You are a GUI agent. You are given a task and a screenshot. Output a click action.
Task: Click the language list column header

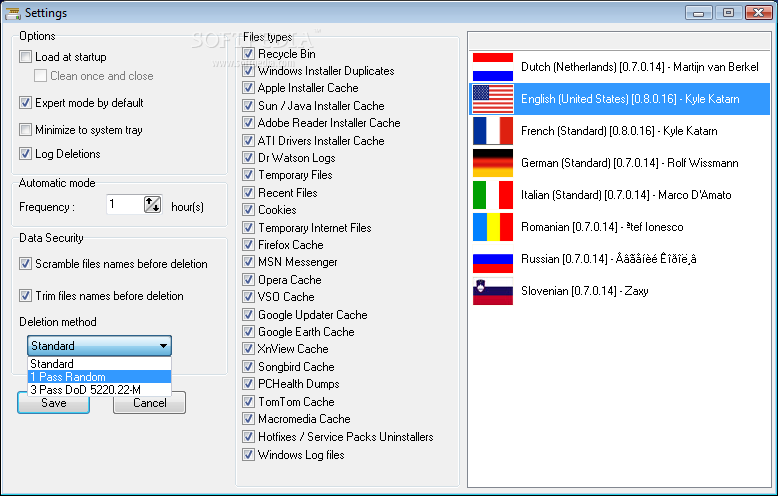click(619, 41)
